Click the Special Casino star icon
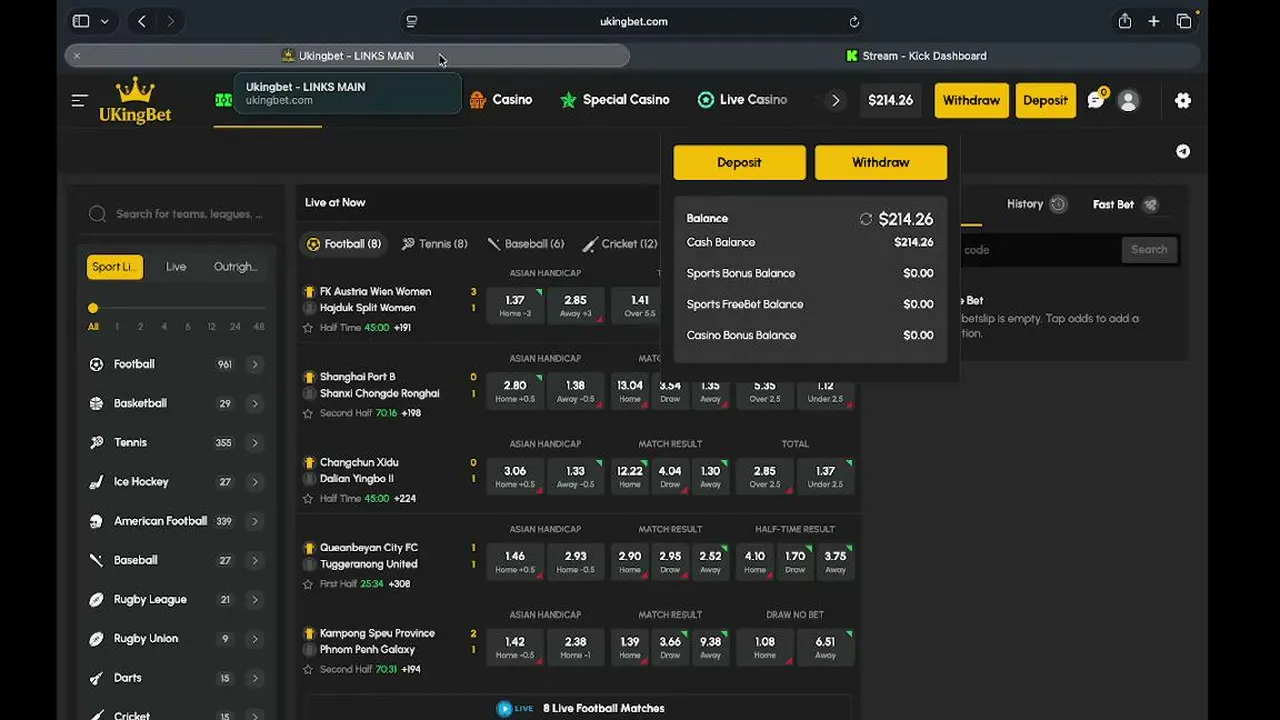1280x720 pixels. [x=568, y=100]
